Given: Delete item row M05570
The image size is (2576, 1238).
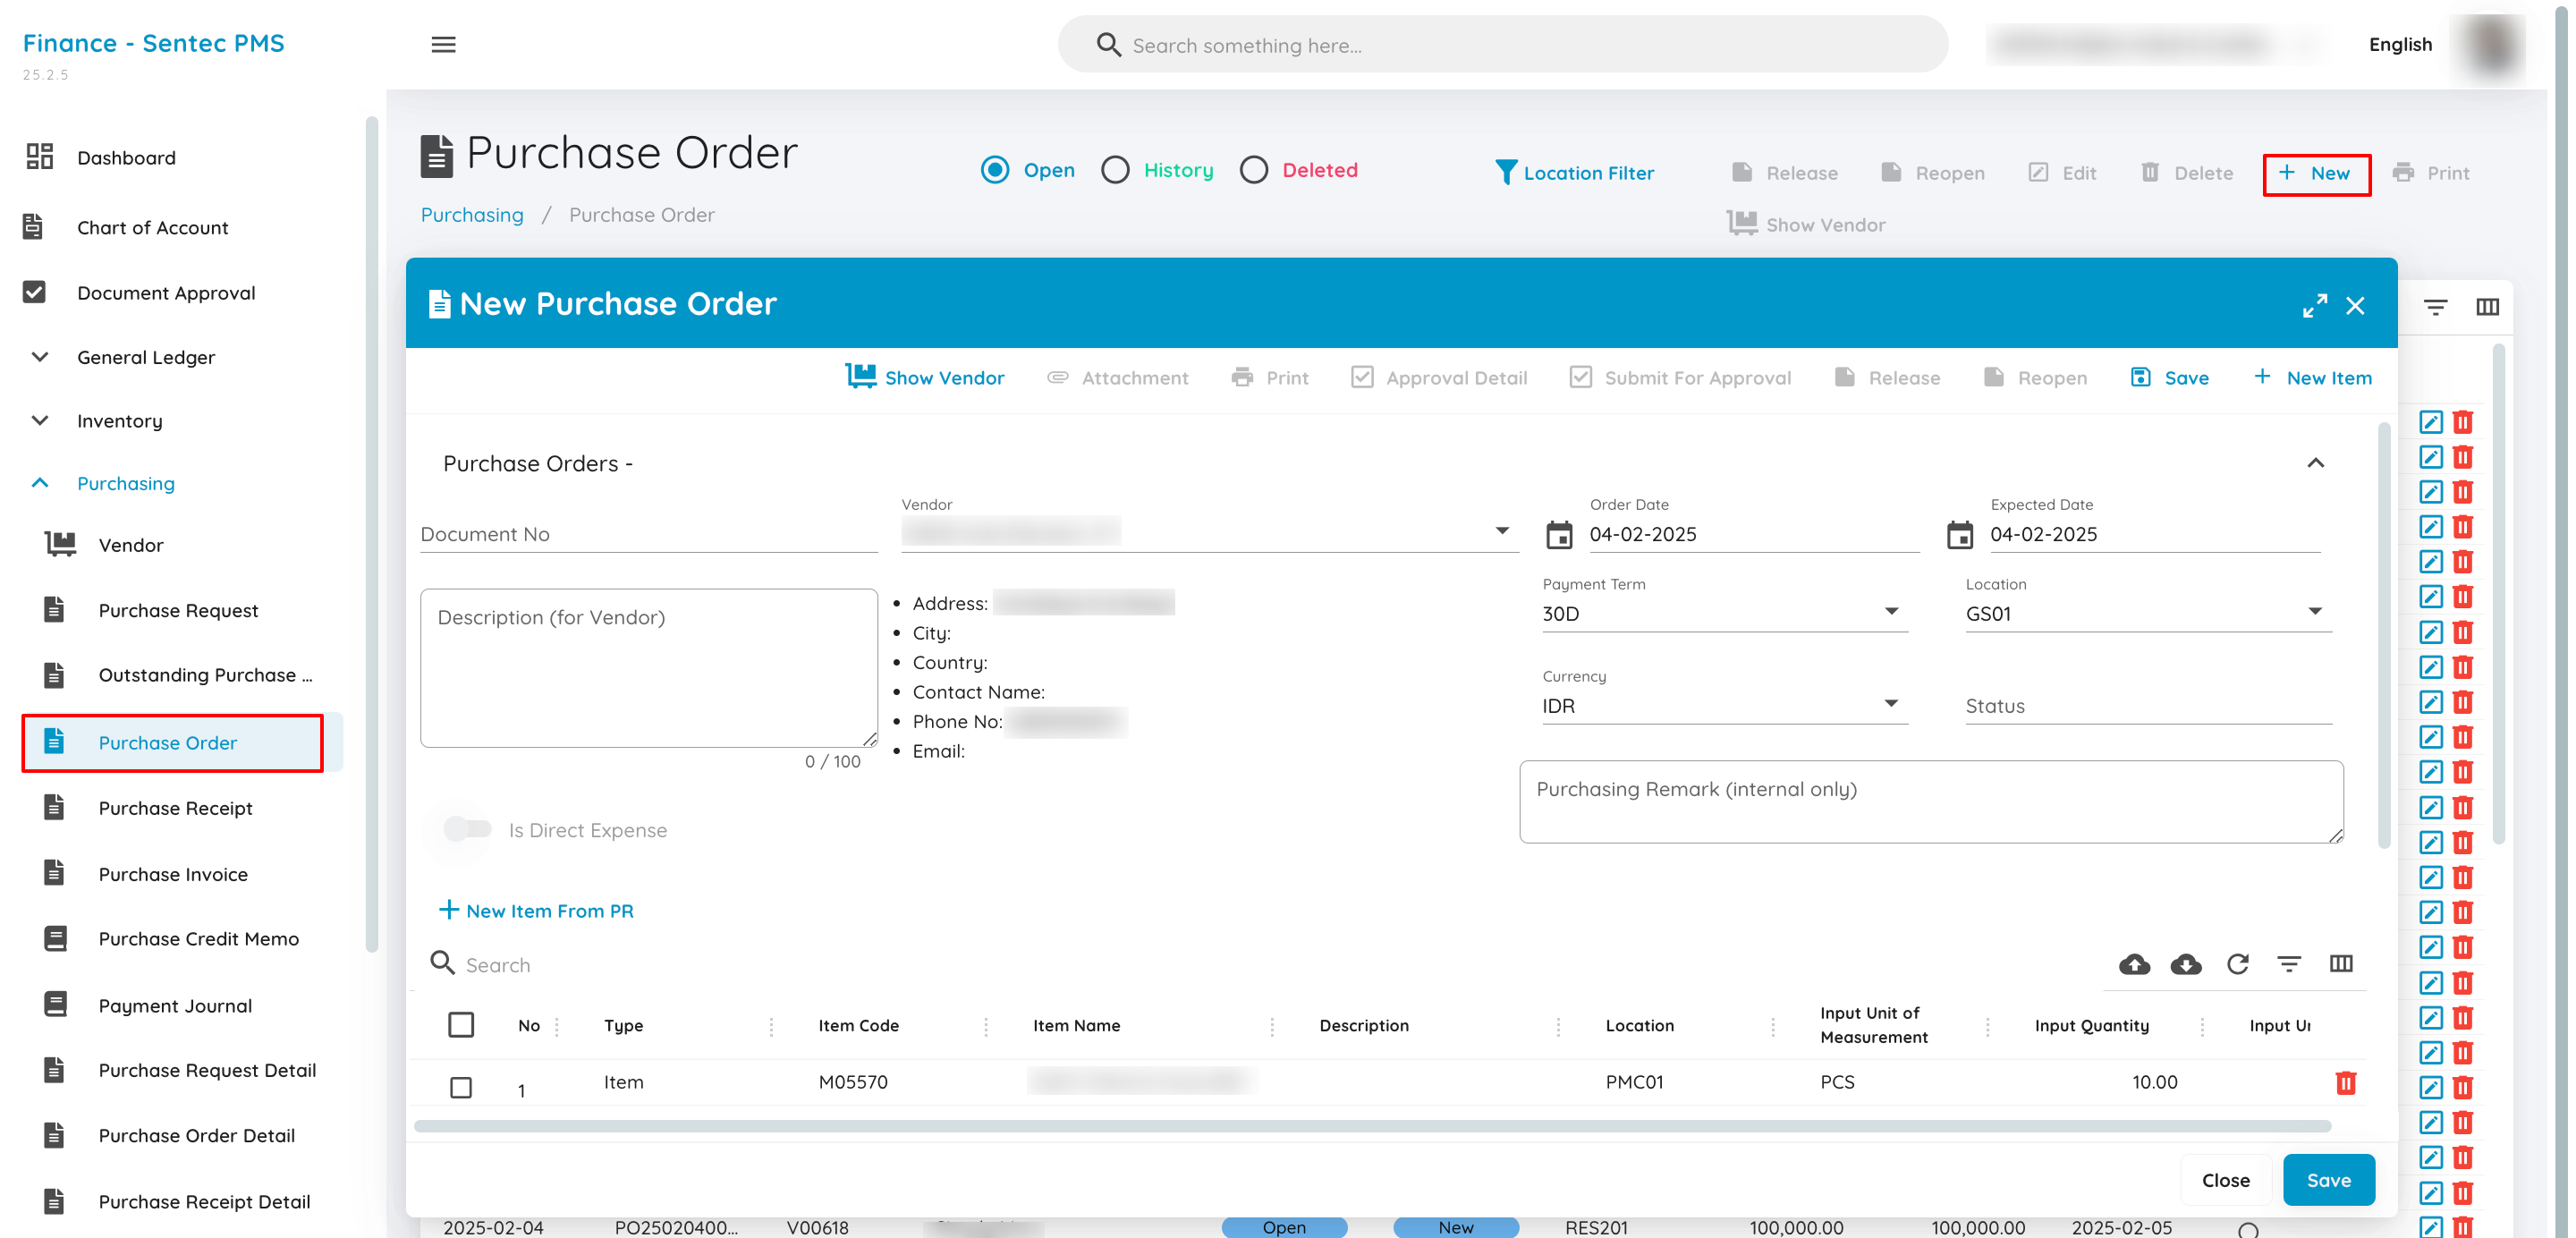Looking at the screenshot, I should pyautogui.click(x=2345, y=1083).
